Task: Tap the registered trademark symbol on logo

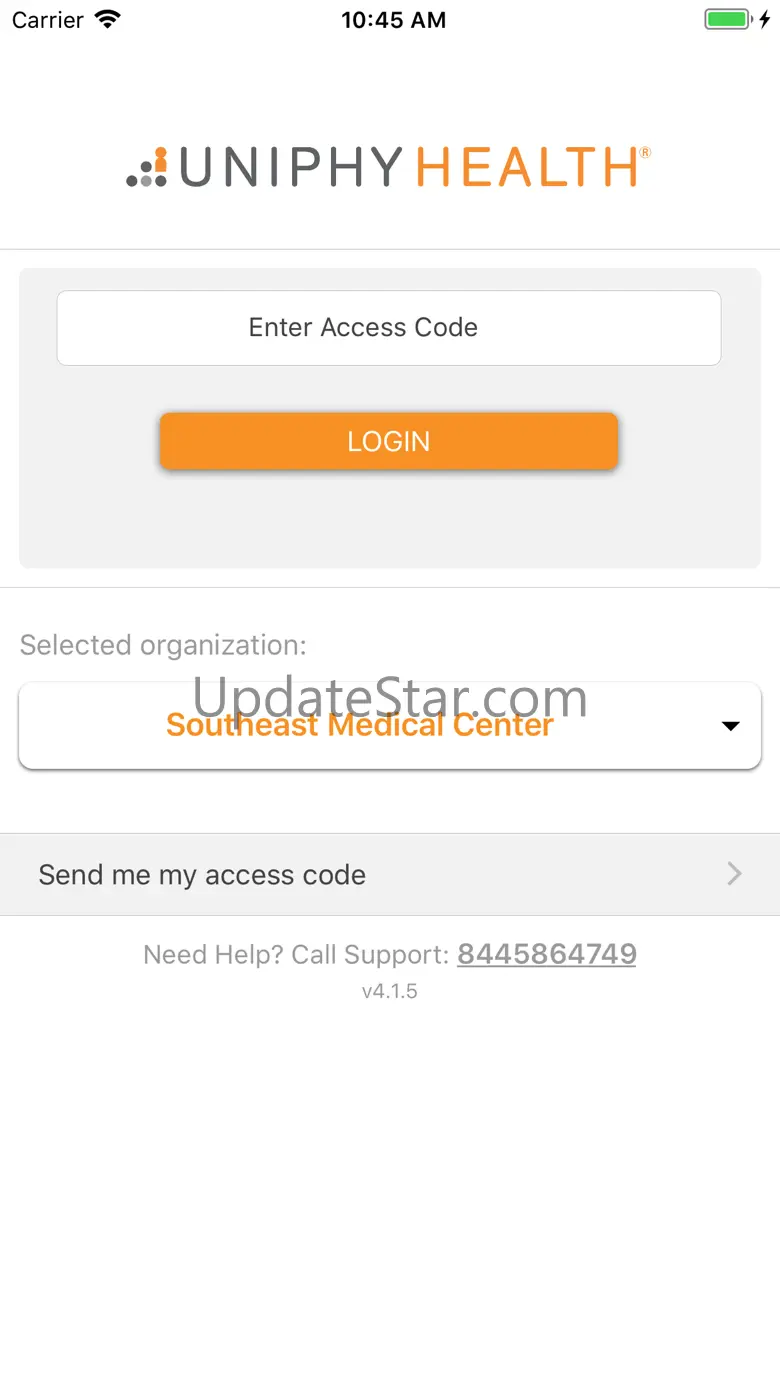Action: 645,152
